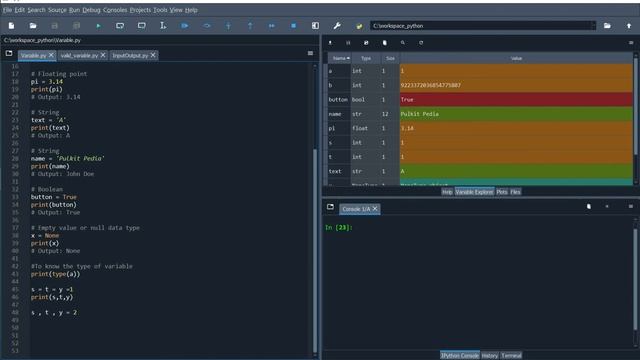
Task: Run selection or current line icon
Action: point(163,26)
